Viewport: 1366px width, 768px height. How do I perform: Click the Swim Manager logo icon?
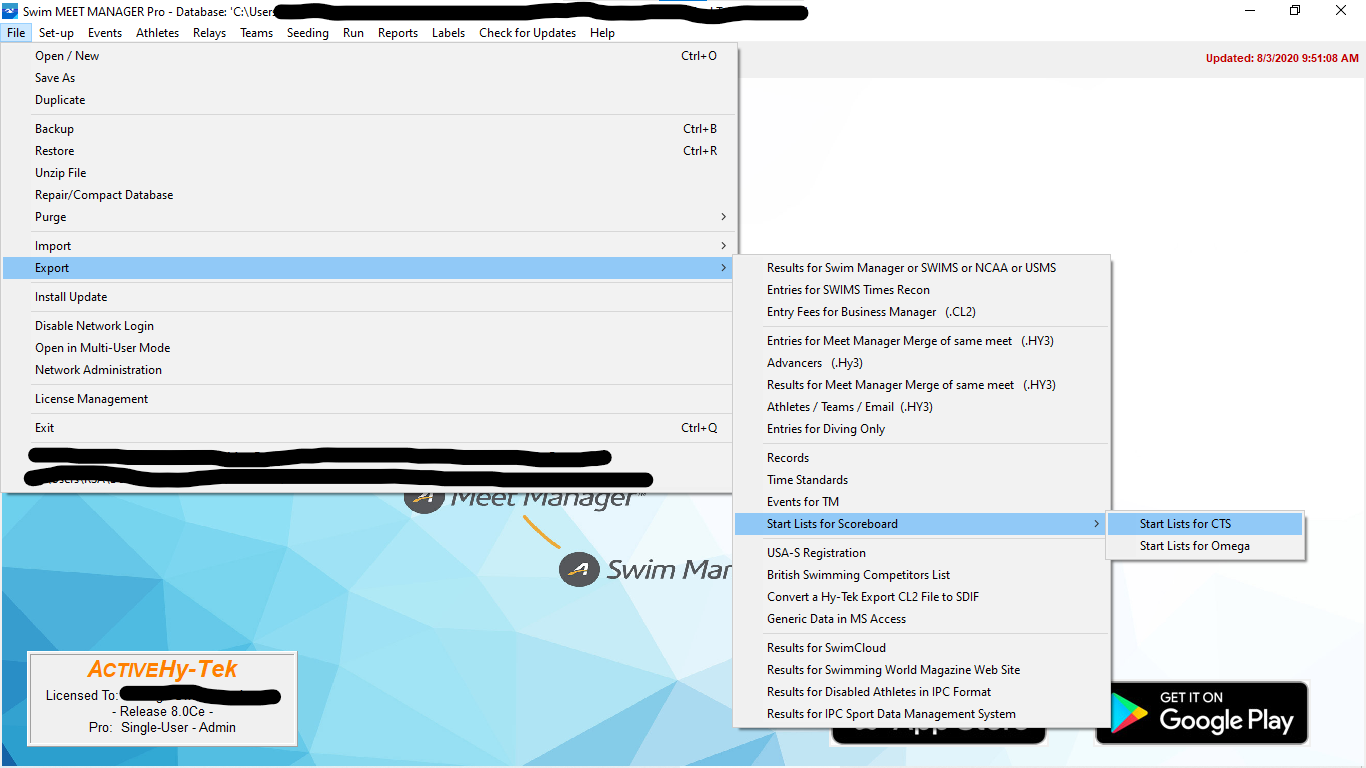(579, 569)
